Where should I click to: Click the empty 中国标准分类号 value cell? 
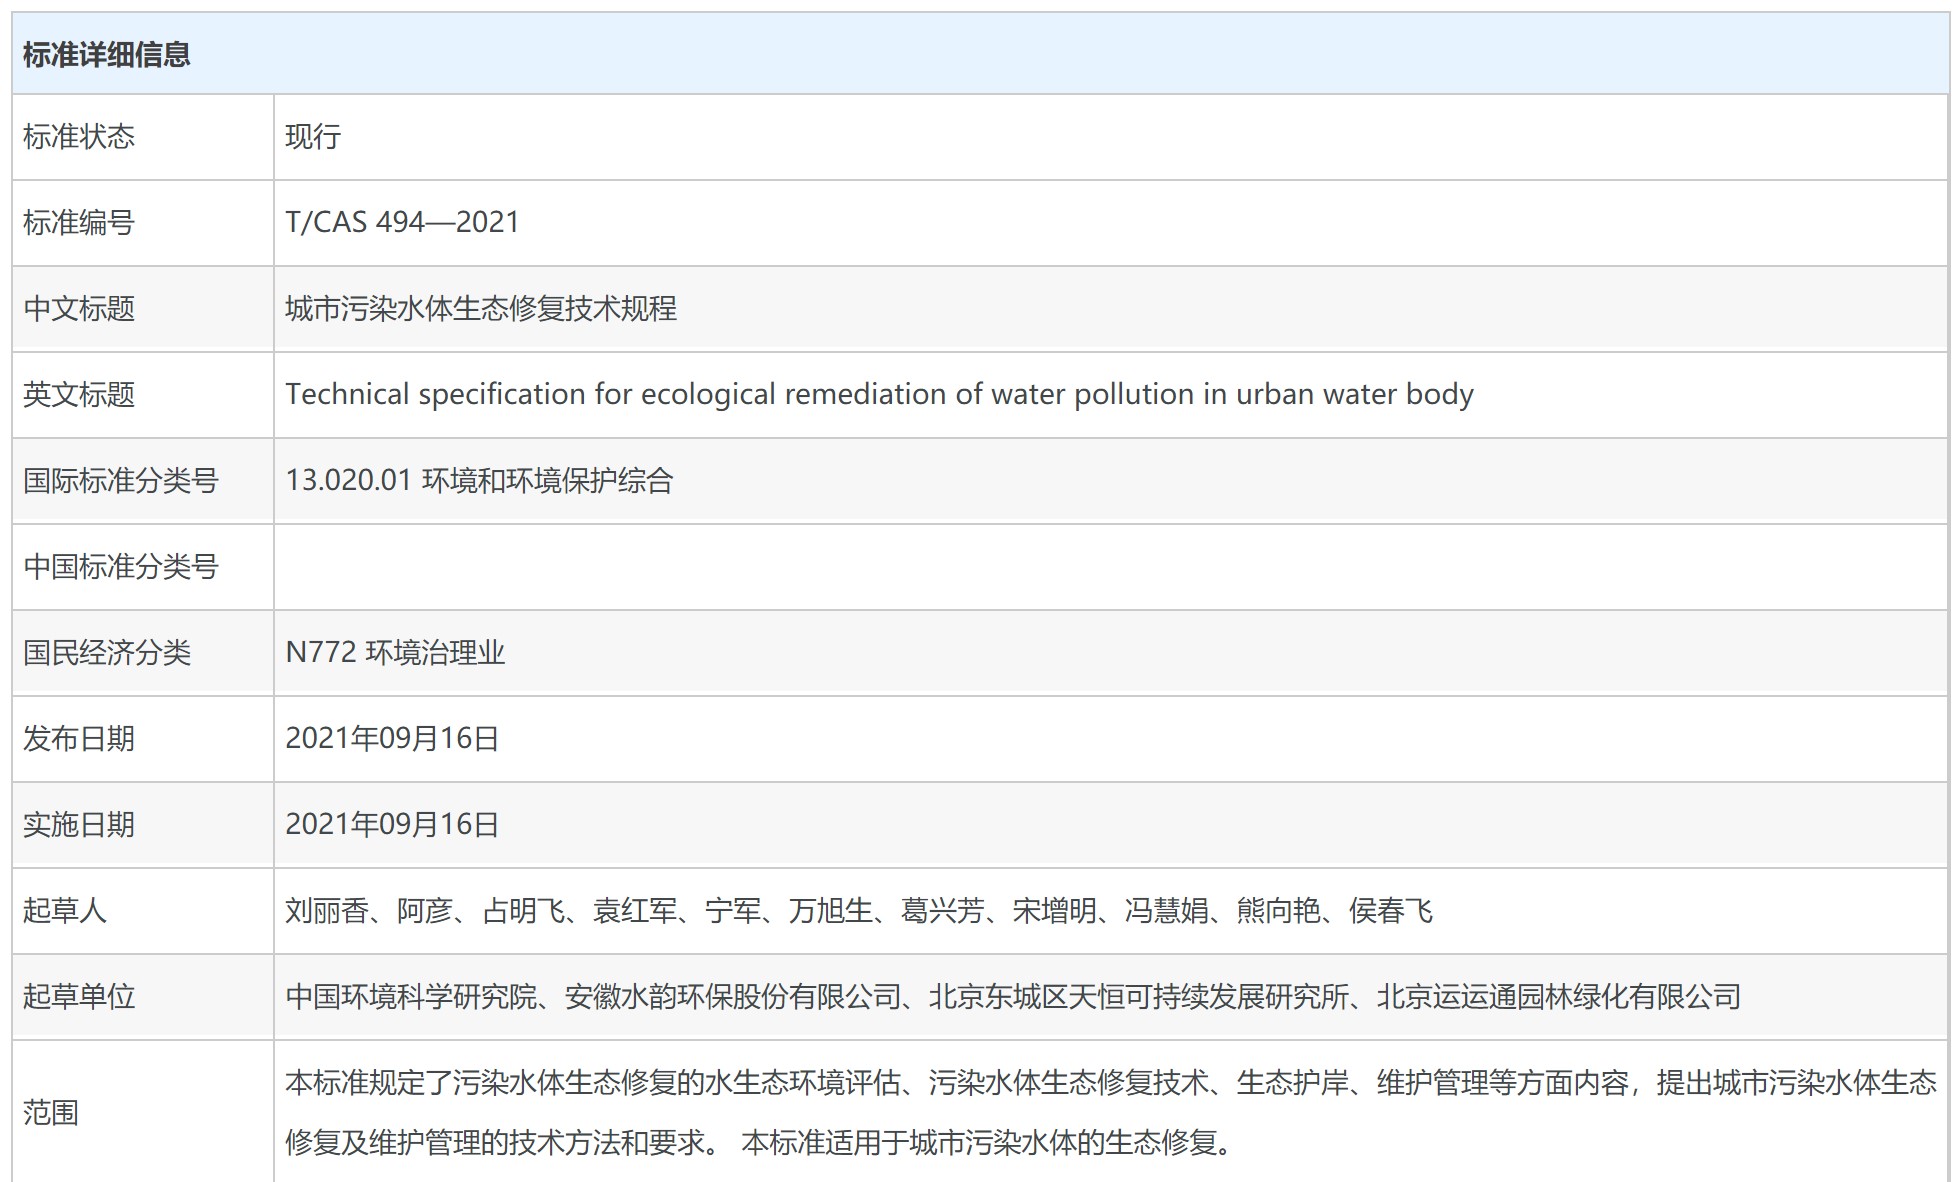coord(1110,567)
